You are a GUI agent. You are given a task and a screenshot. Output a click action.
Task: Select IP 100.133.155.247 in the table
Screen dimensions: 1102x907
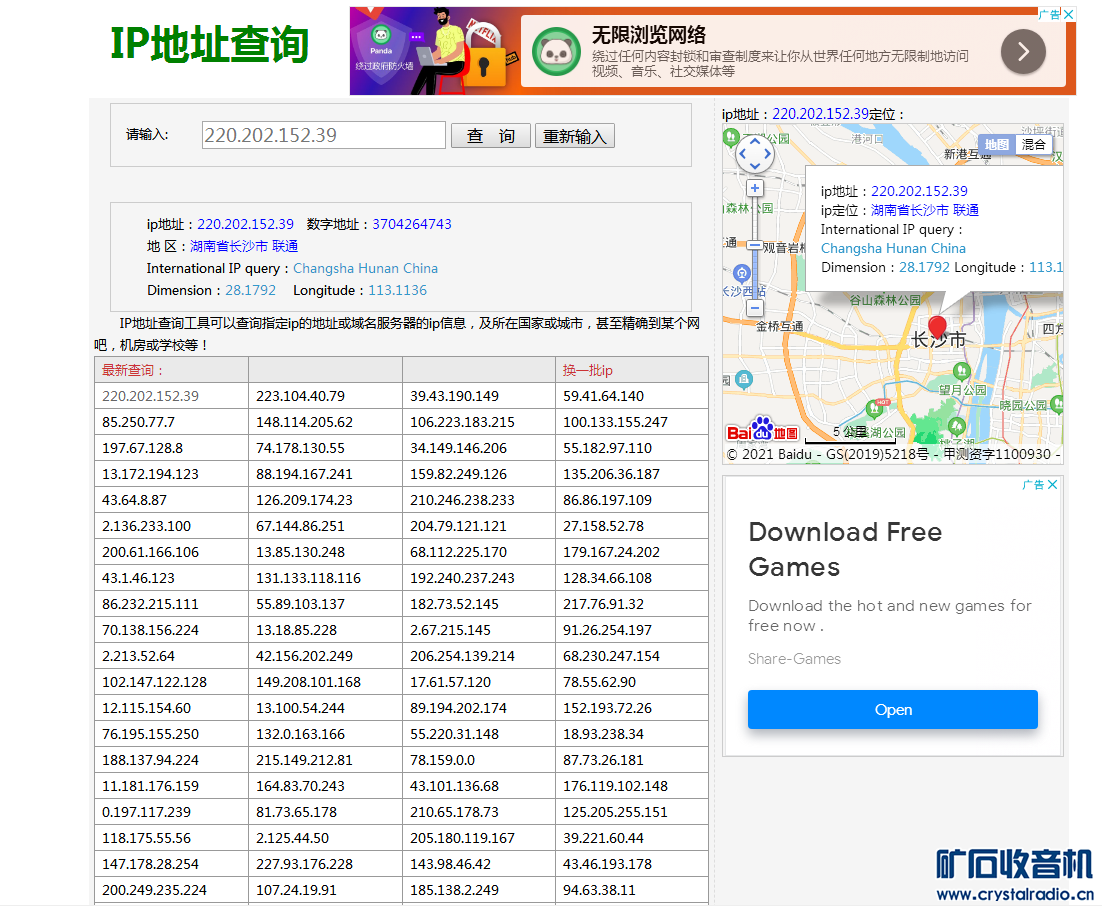click(x=615, y=422)
